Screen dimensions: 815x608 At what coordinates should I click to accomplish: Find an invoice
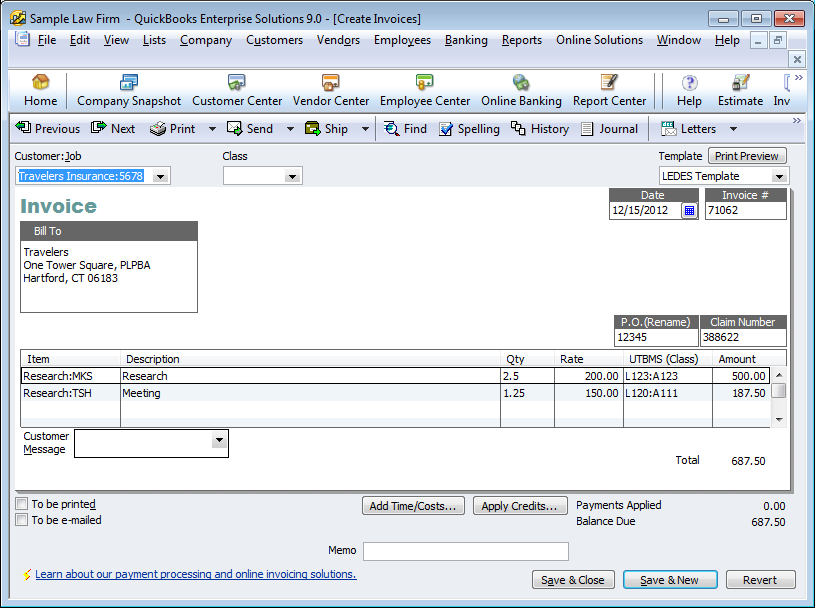tap(405, 128)
